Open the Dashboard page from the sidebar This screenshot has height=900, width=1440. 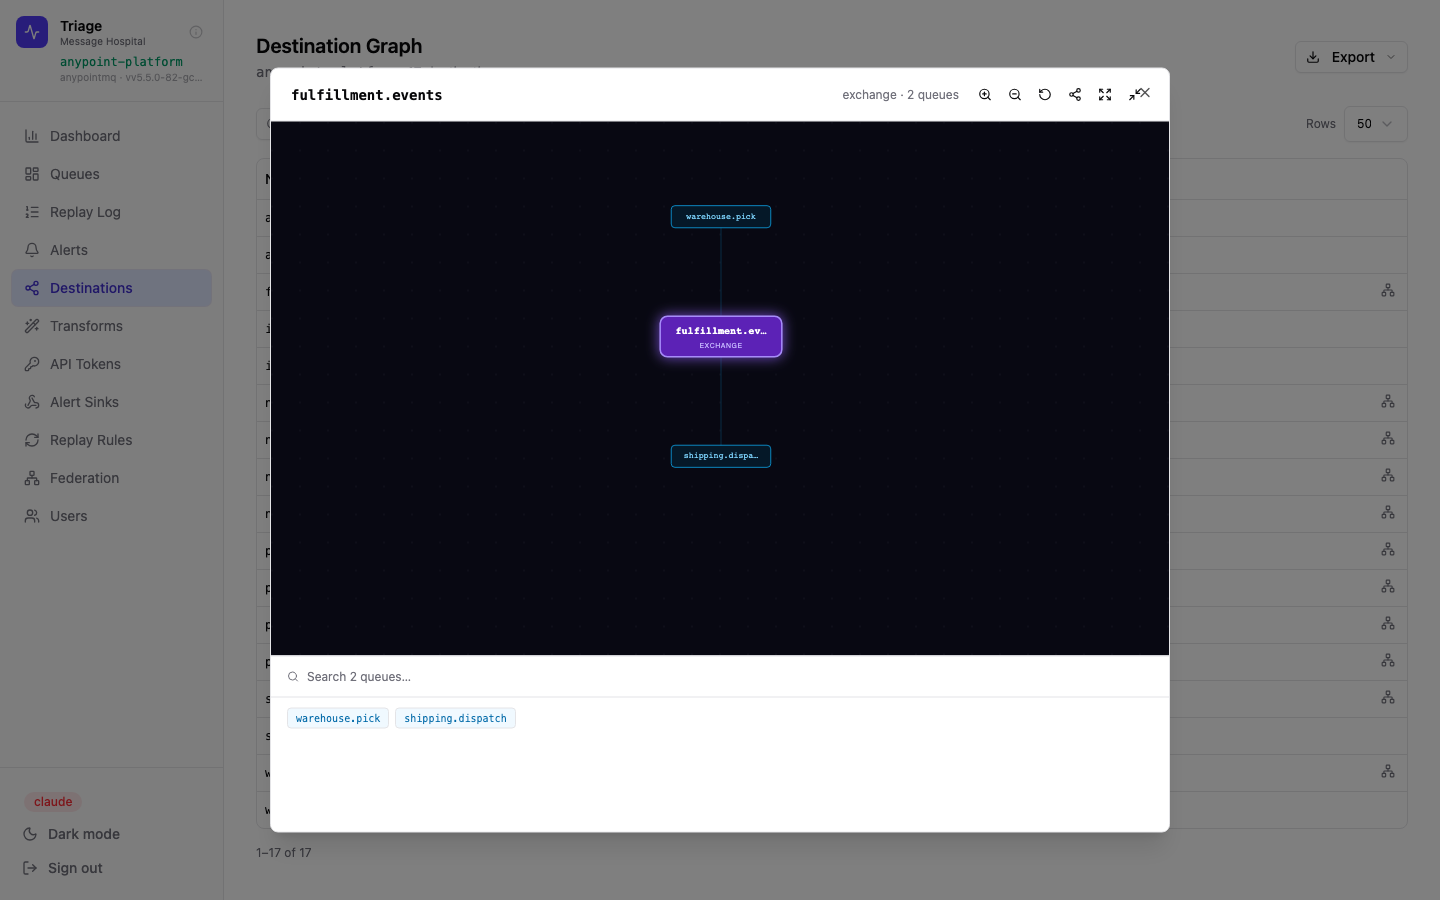coord(112,136)
